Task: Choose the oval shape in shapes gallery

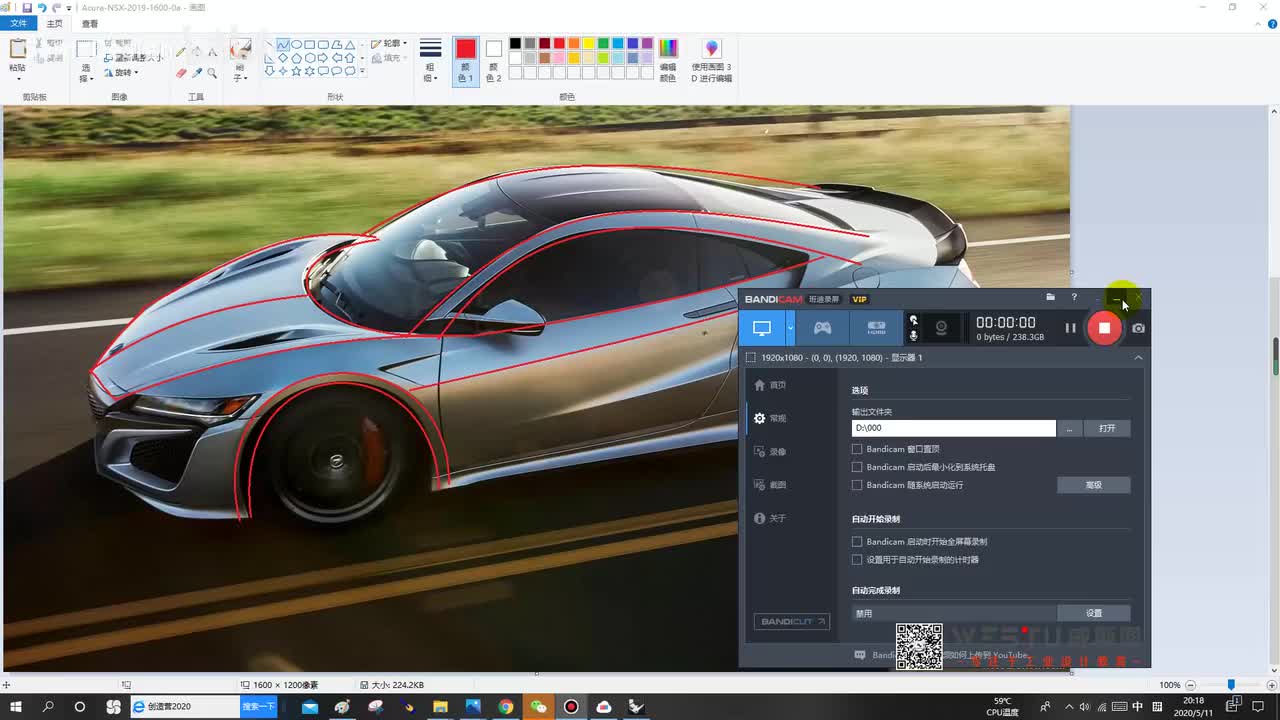Action: click(x=296, y=44)
